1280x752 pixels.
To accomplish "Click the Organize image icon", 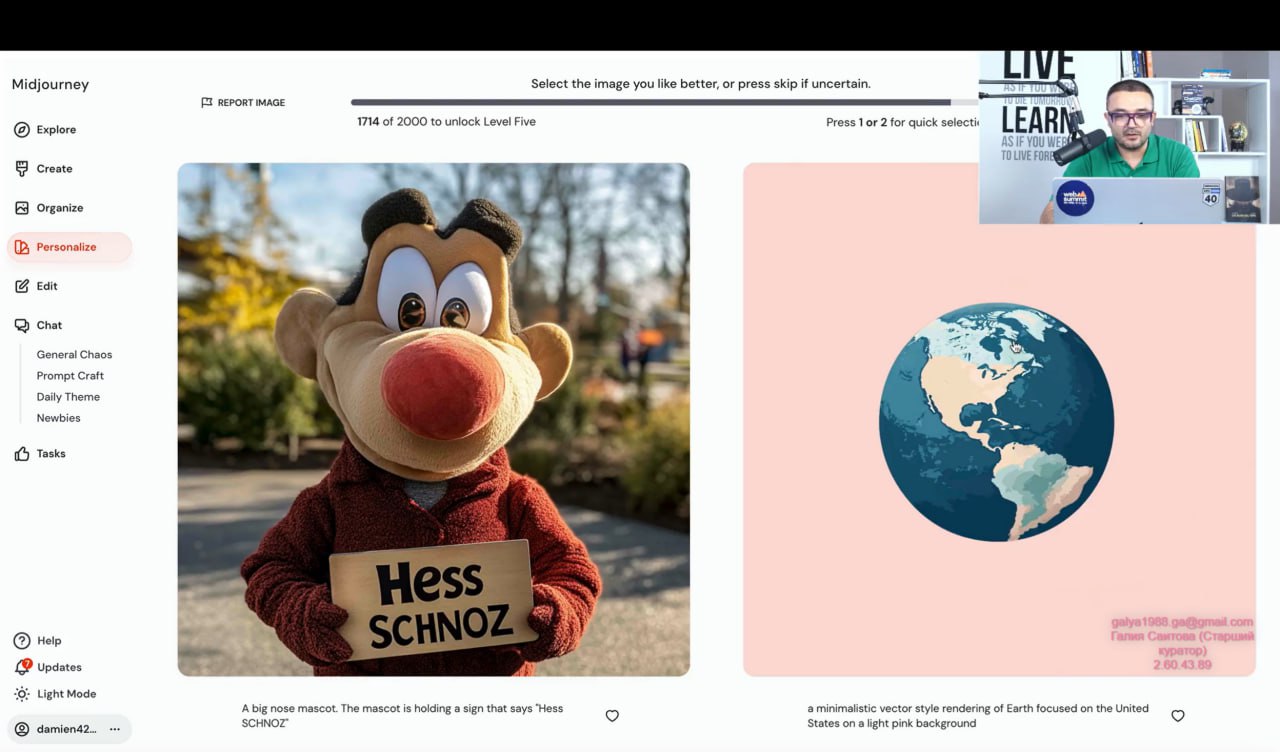I will click(x=22, y=208).
